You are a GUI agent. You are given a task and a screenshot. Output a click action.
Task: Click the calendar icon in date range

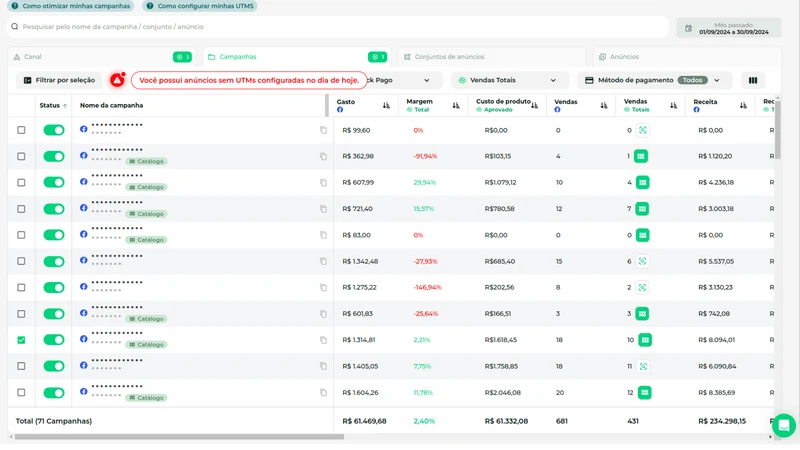688,29
